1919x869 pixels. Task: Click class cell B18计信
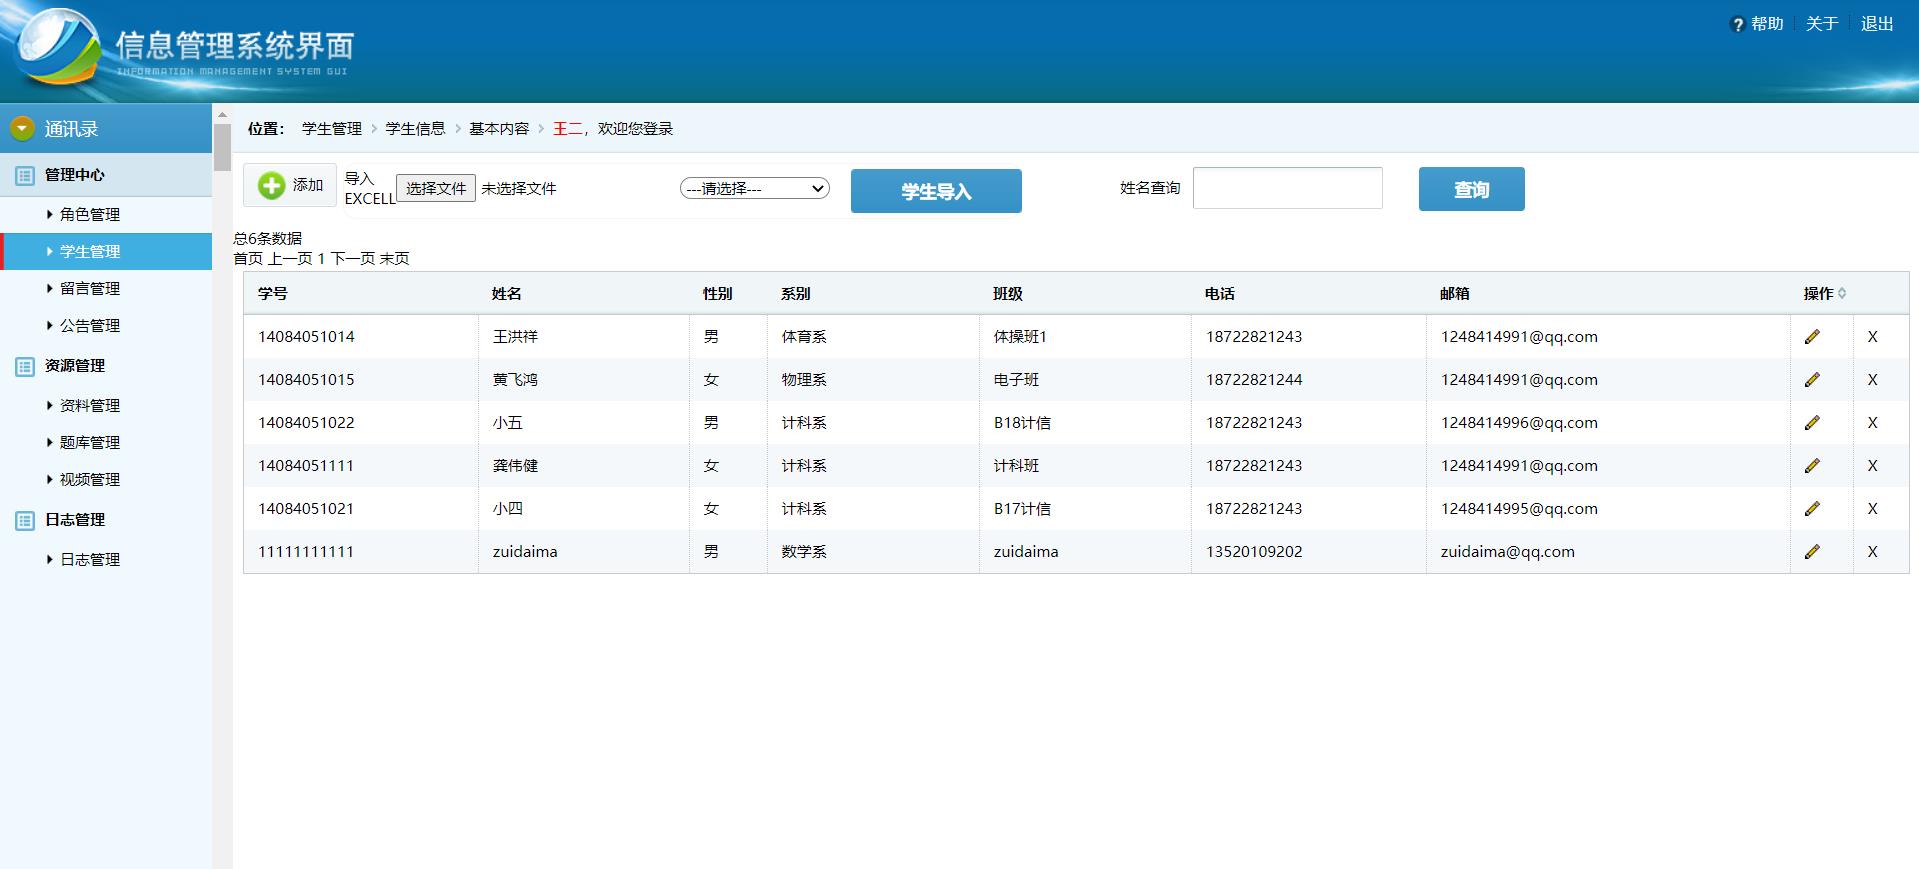[x=1022, y=423]
